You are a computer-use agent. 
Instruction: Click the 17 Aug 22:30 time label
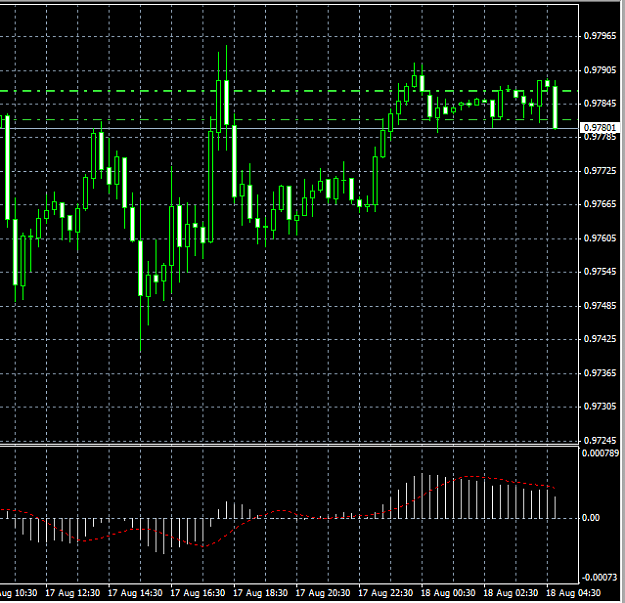385,593
